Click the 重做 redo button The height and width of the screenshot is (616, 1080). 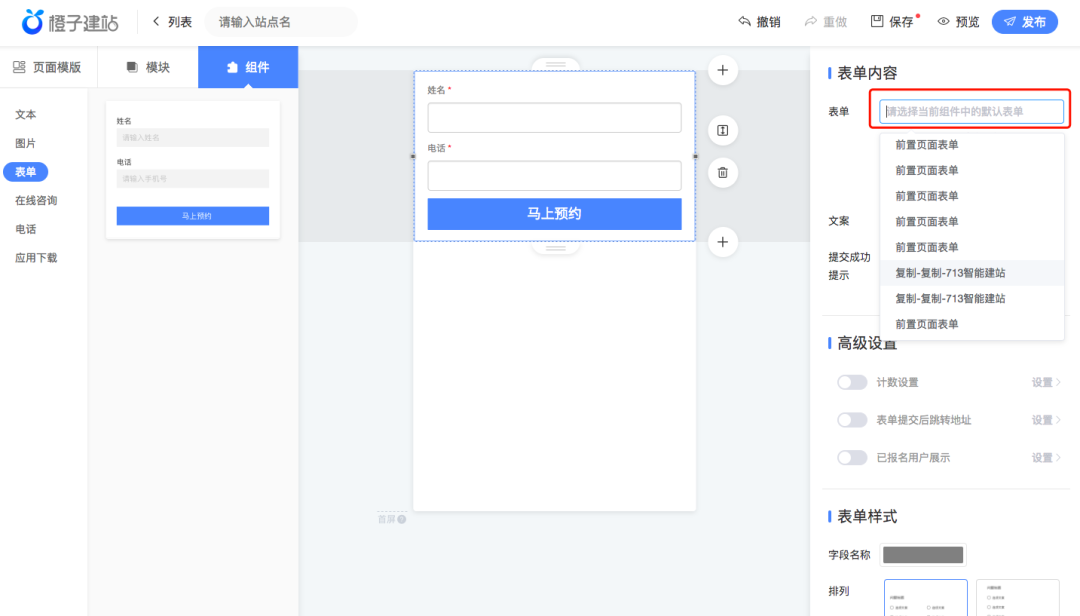click(826, 22)
